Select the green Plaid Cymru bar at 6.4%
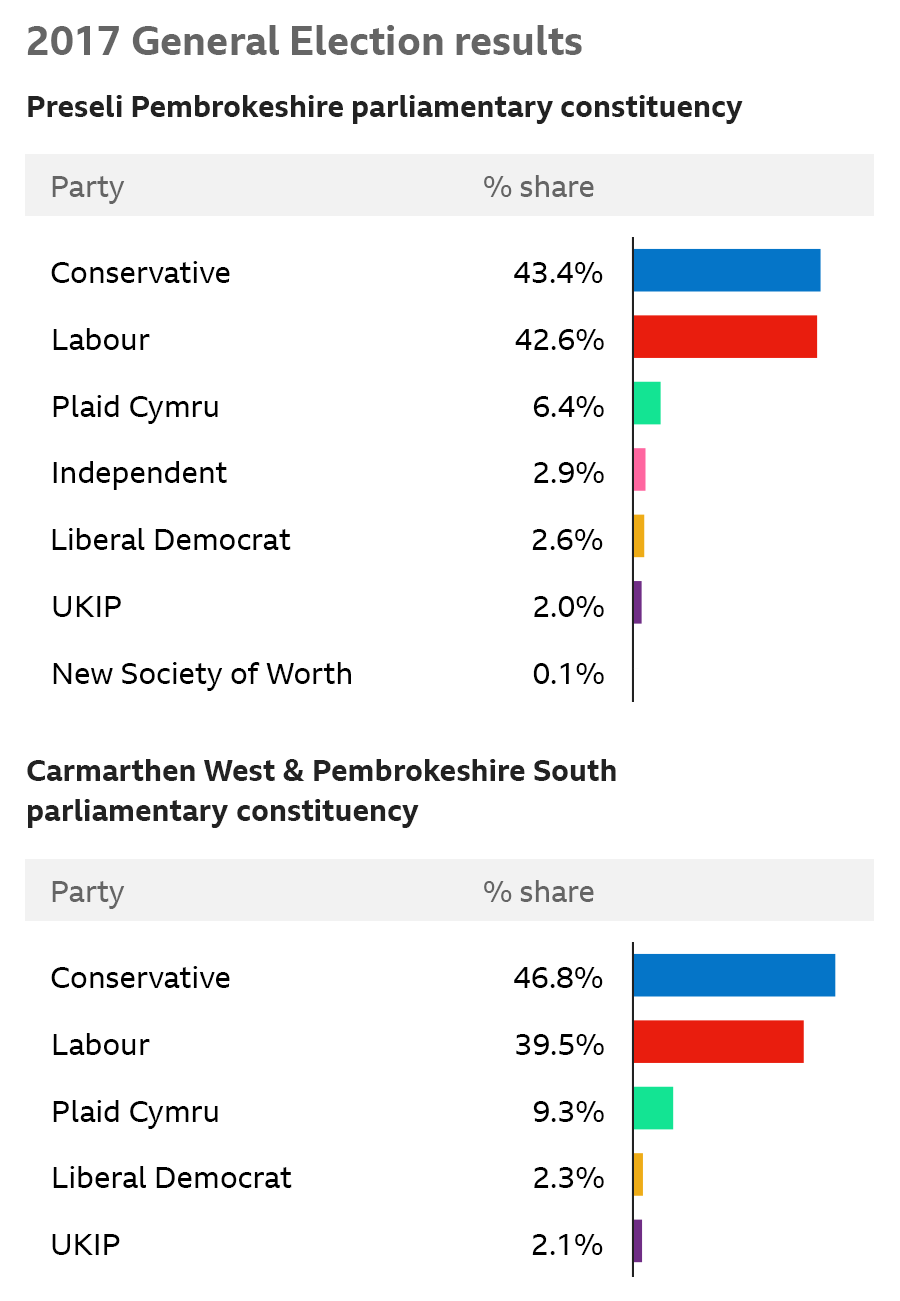The height and width of the screenshot is (1301, 900). point(647,403)
